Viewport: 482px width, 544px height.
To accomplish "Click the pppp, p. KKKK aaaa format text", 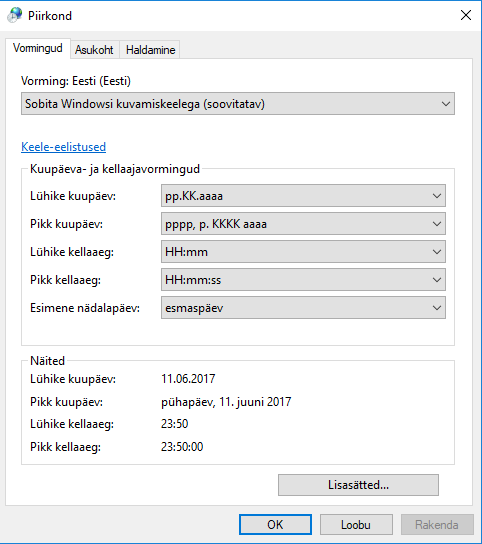I will point(216,224).
